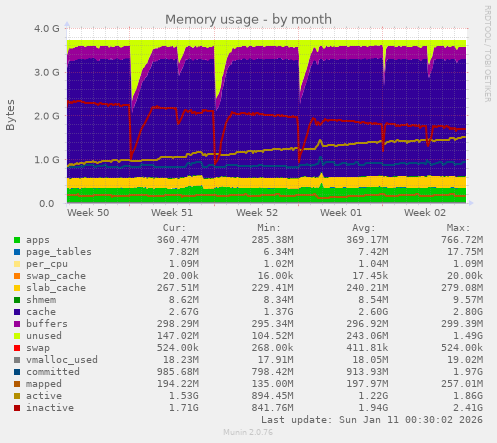Screen dimensions: 497x443
Task: Click the 'Week 02' axis label
Action: [425, 213]
